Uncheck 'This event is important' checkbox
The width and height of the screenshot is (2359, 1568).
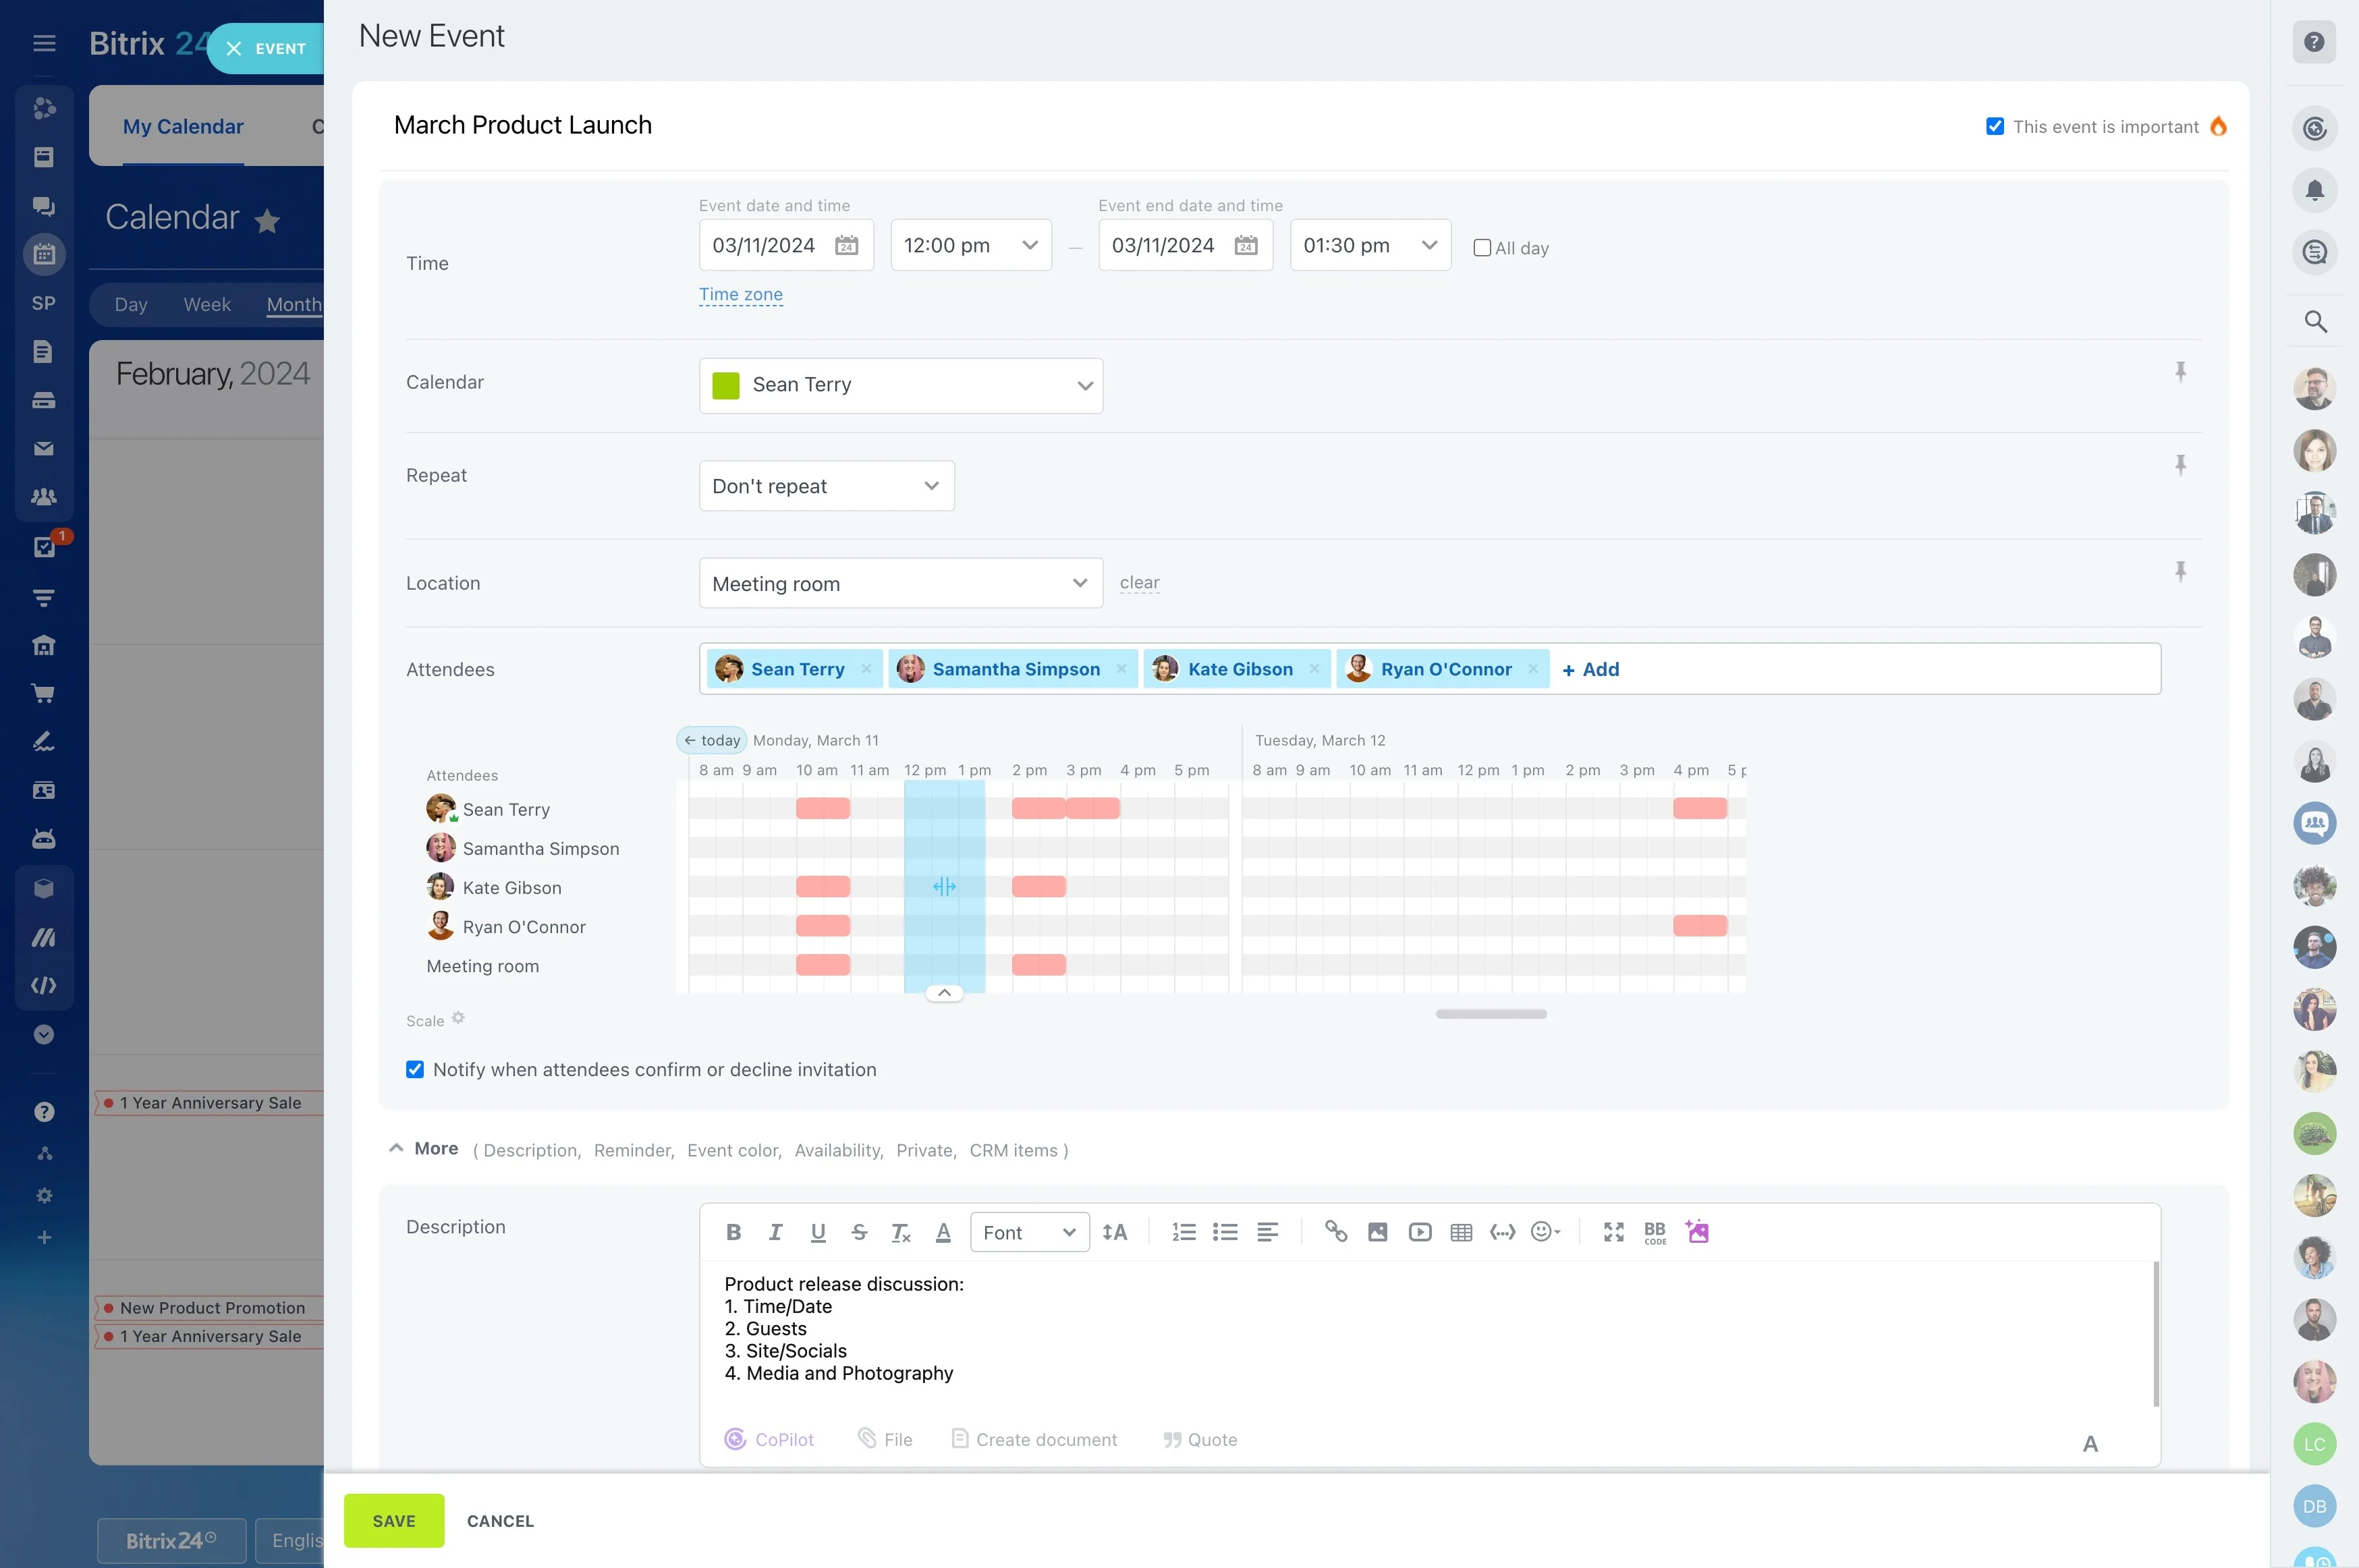pyautogui.click(x=1994, y=127)
